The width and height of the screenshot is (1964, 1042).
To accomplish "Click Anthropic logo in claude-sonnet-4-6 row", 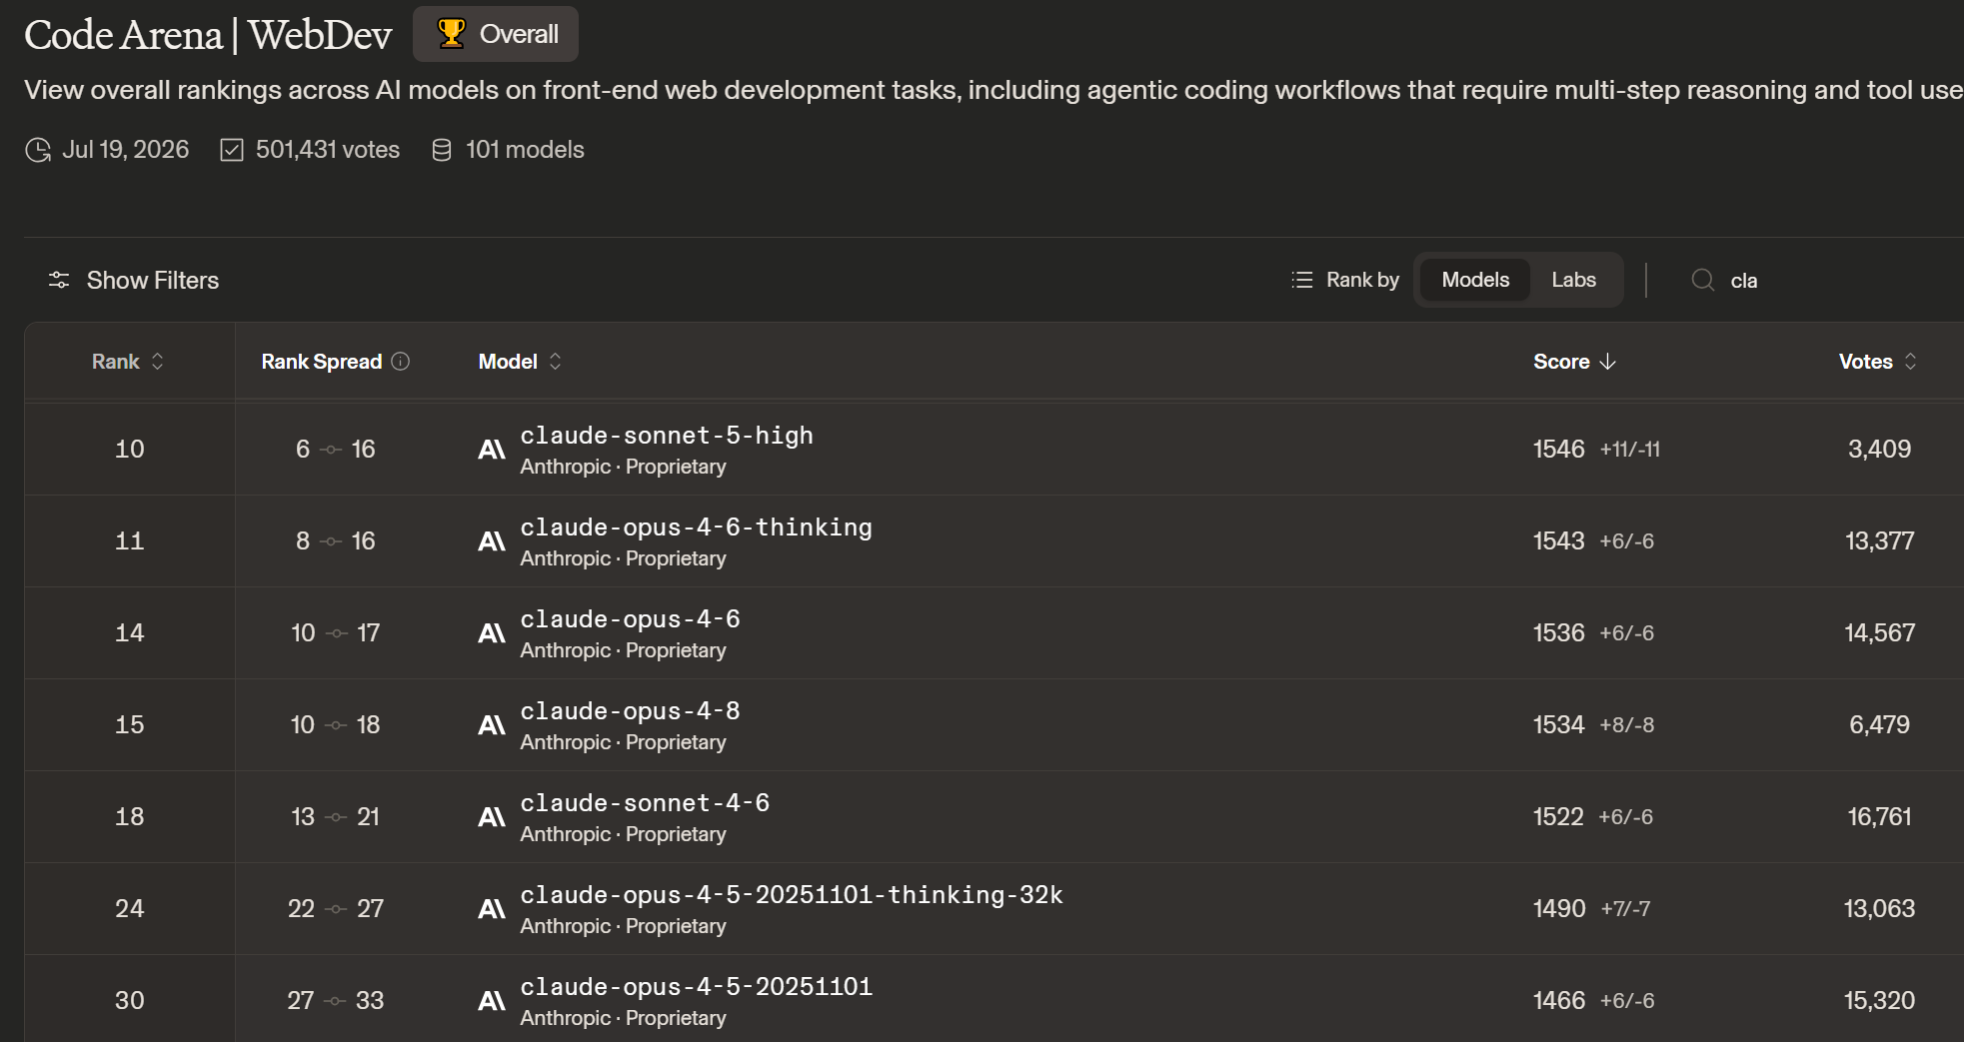I will click(x=492, y=817).
